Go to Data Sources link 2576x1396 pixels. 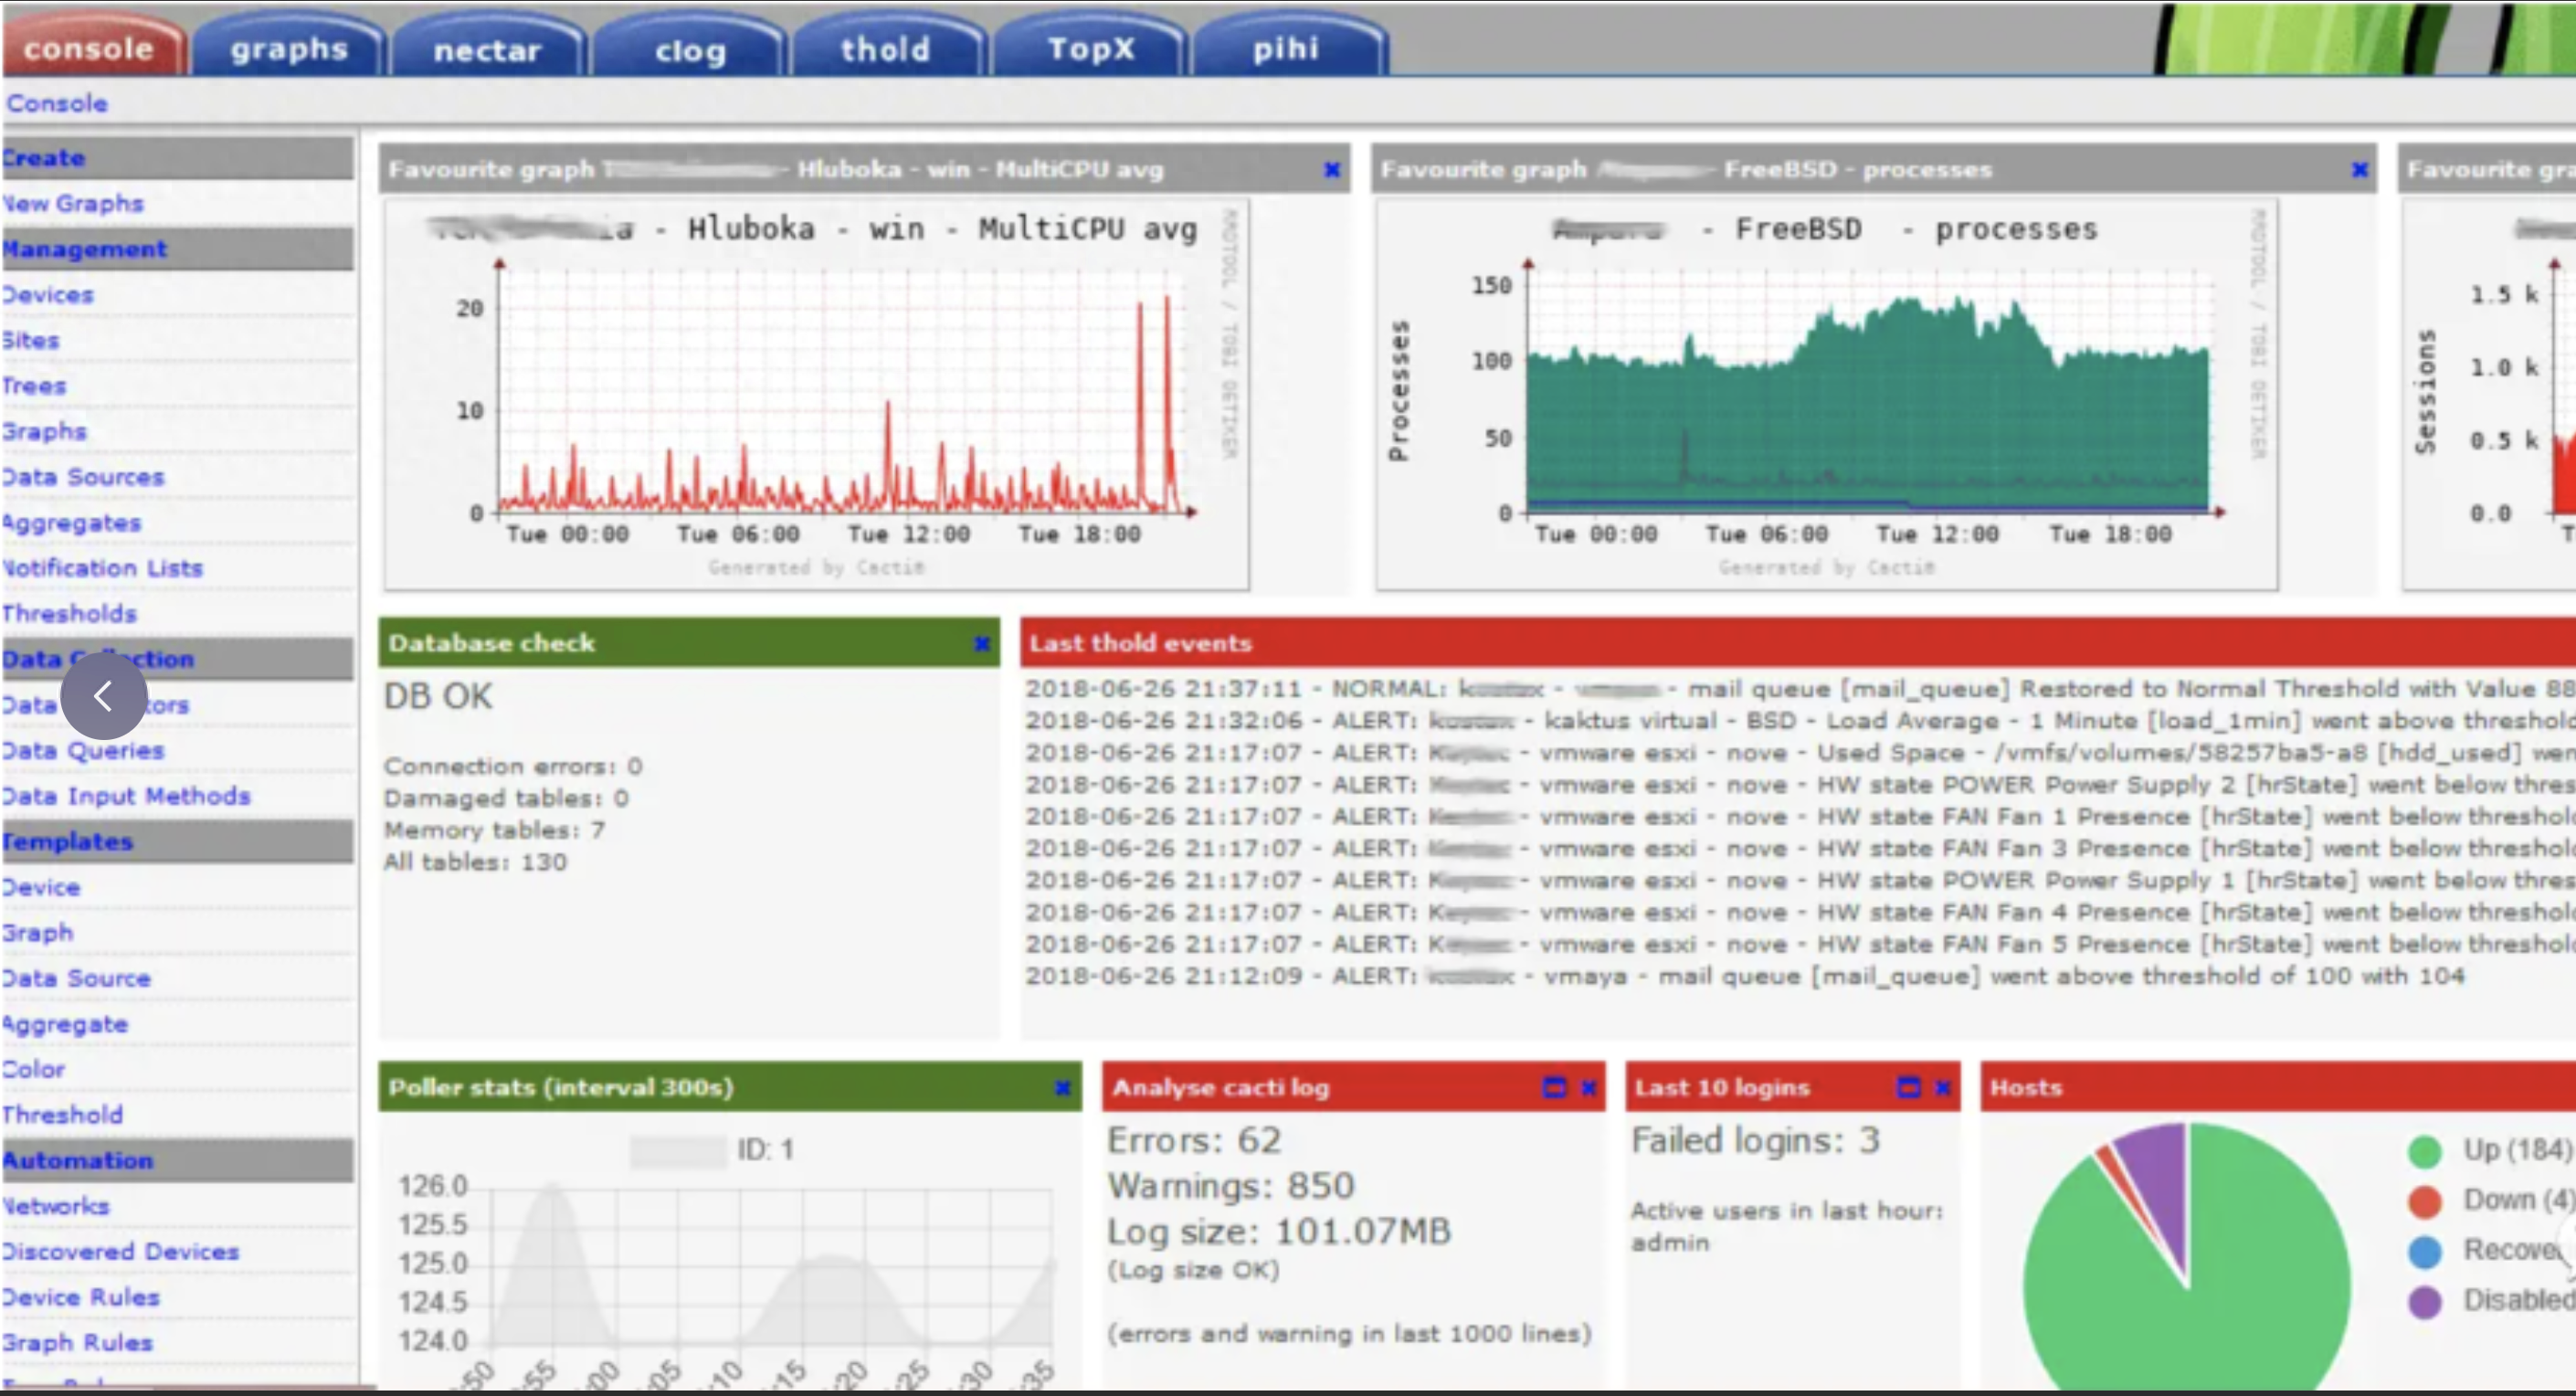pyautogui.click(x=83, y=477)
